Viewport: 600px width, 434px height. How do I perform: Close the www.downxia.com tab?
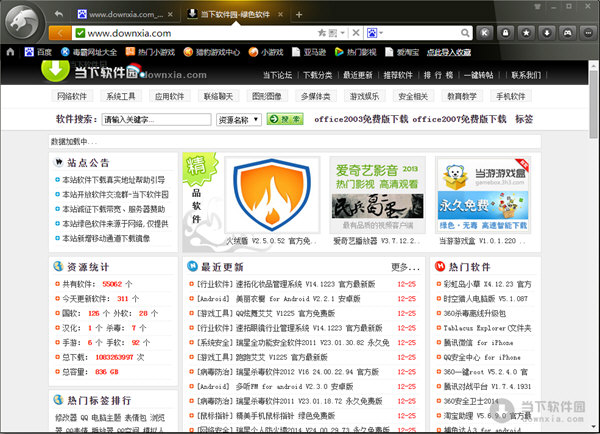click(x=170, y=15)
